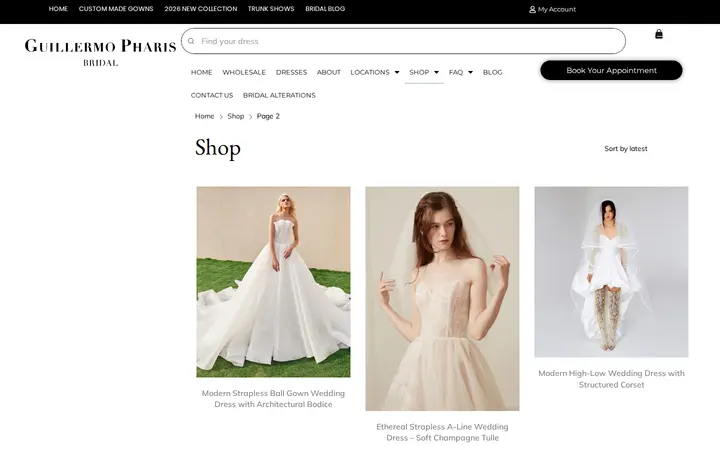Open Locations menu item
Screen dimensions: 720x450
(370, 72)
